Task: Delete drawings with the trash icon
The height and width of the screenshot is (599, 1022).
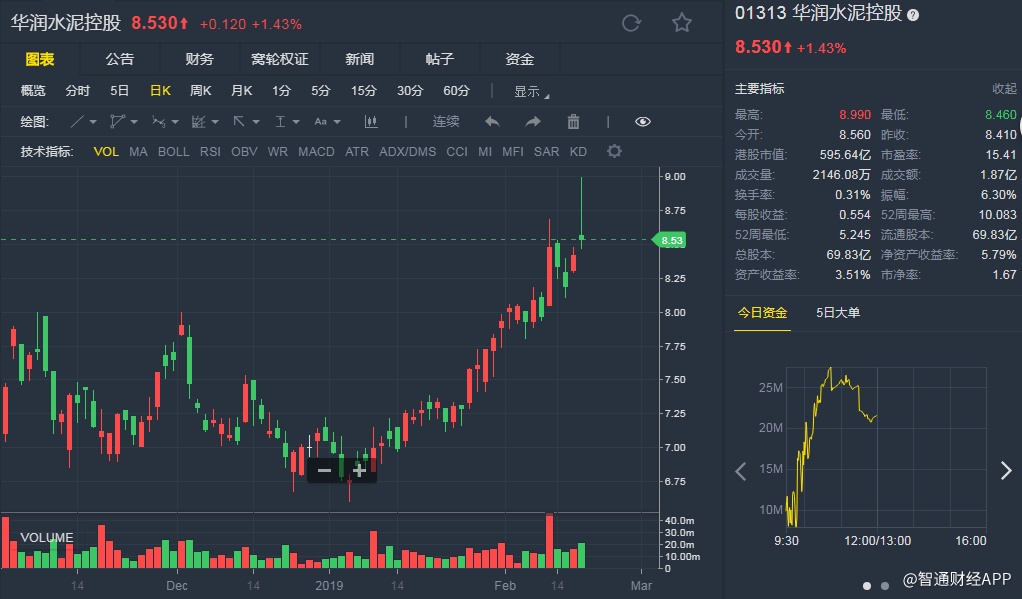Action: coord(573,122)
